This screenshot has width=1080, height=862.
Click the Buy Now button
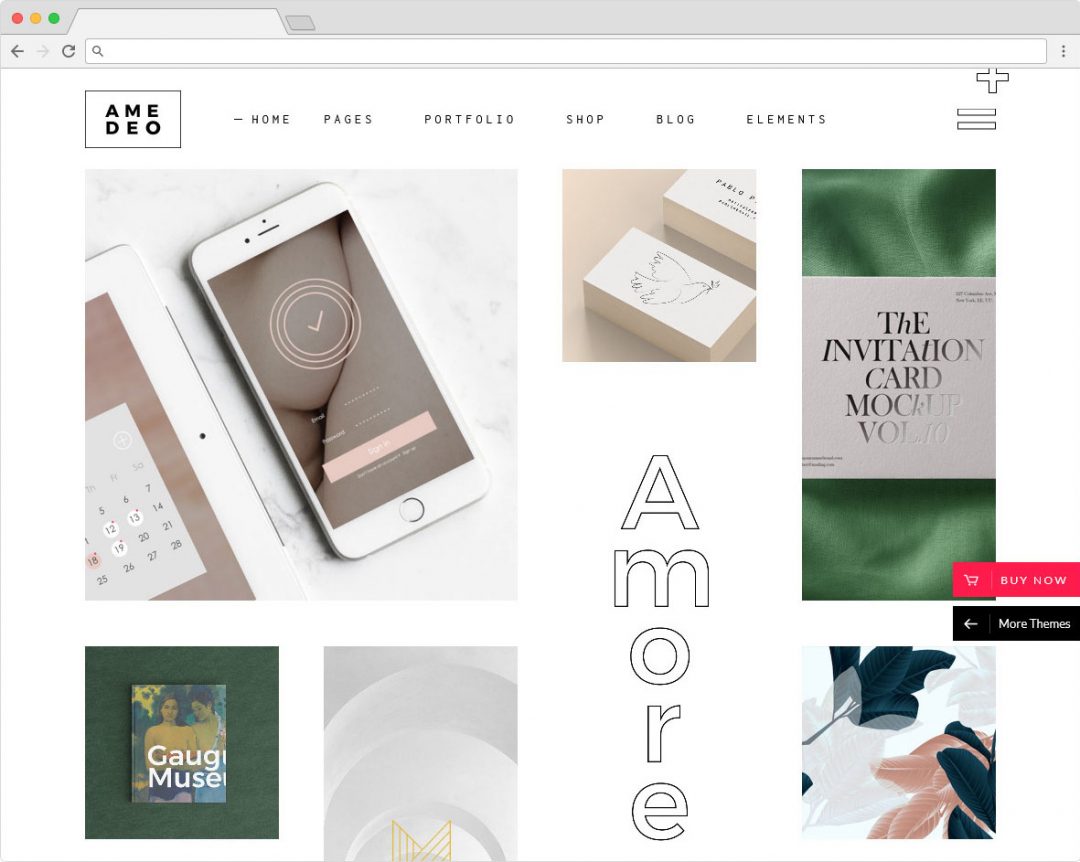click(1016, 579)
